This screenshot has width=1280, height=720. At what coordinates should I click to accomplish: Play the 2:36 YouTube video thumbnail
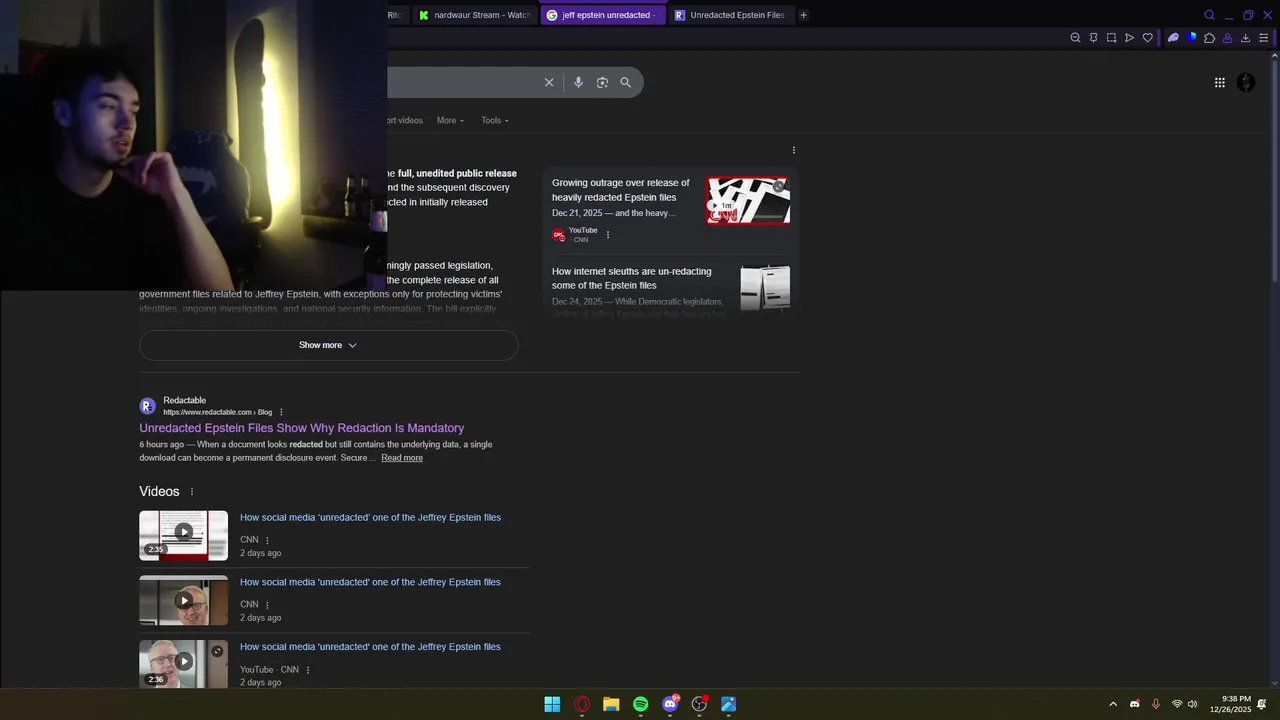(x=183, y=663)
